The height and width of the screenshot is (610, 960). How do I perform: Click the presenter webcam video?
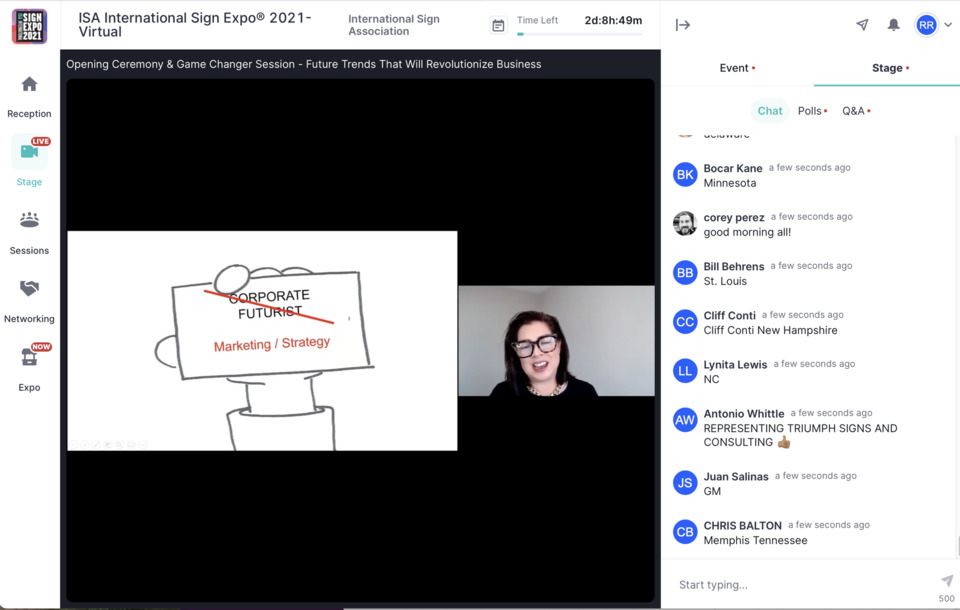(556, 341)
